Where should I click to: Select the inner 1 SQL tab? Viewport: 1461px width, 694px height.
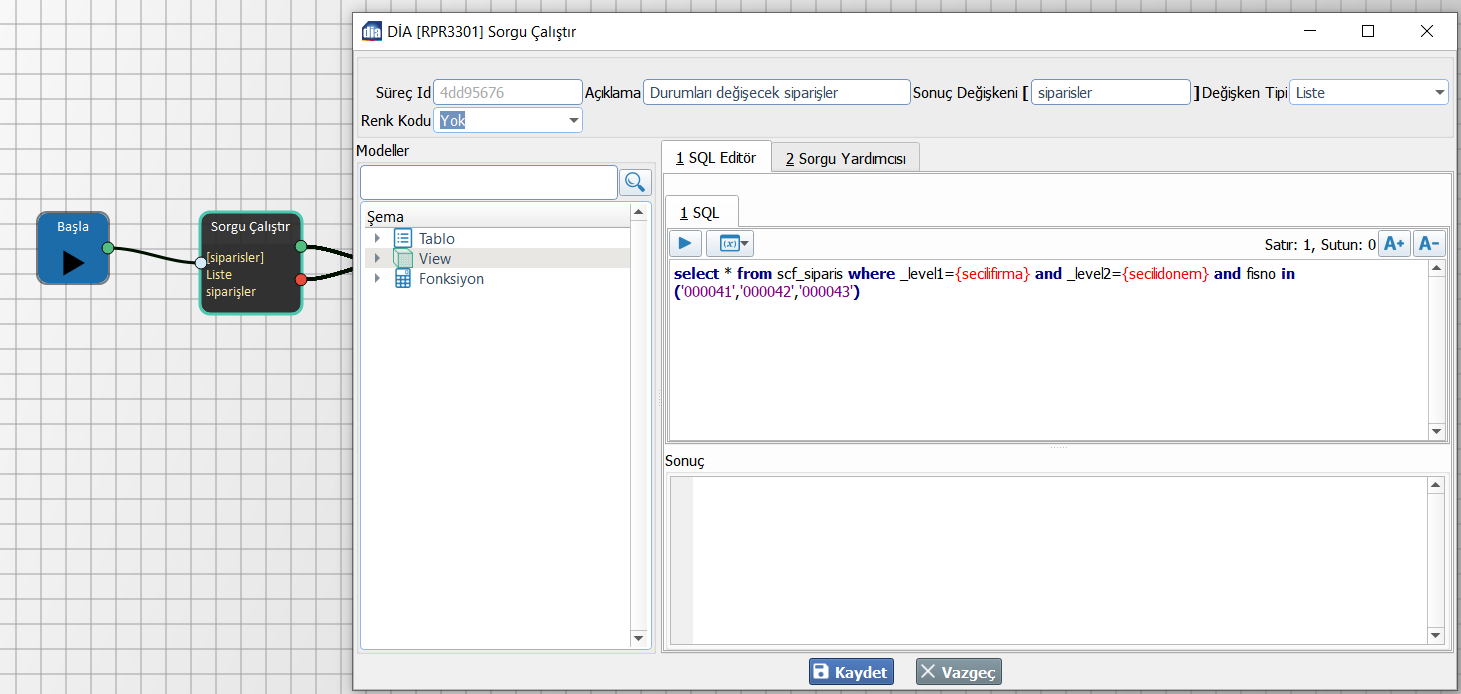tap(700, 213)
